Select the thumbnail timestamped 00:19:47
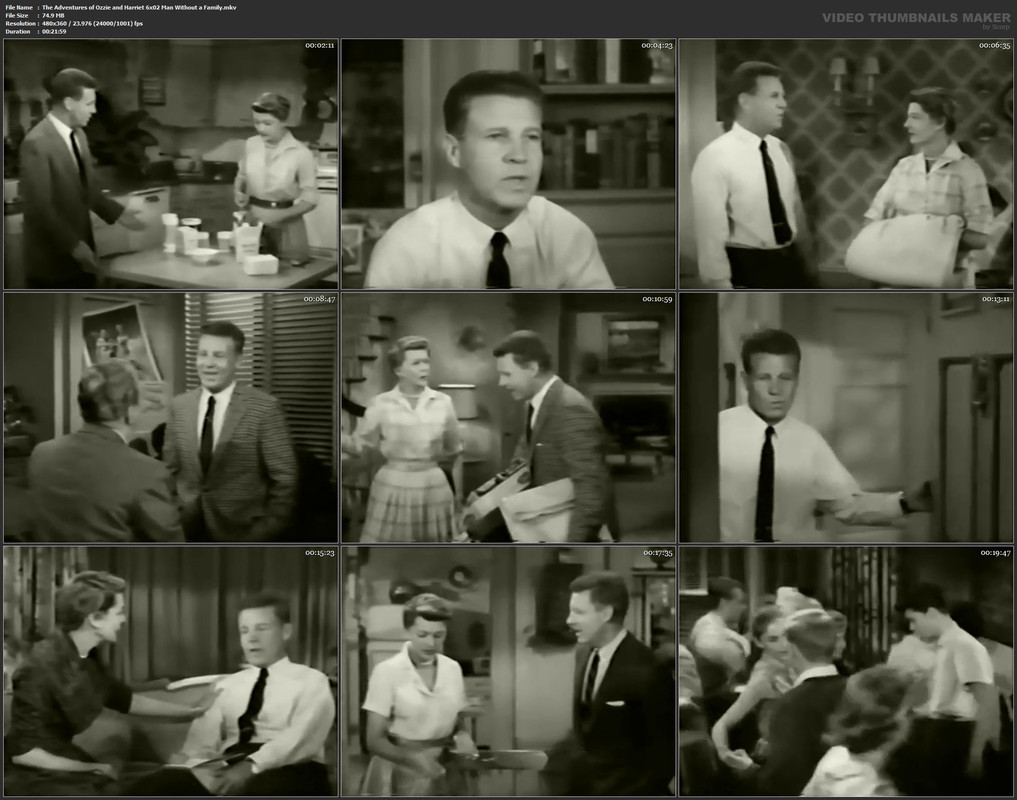 point(846,672)
